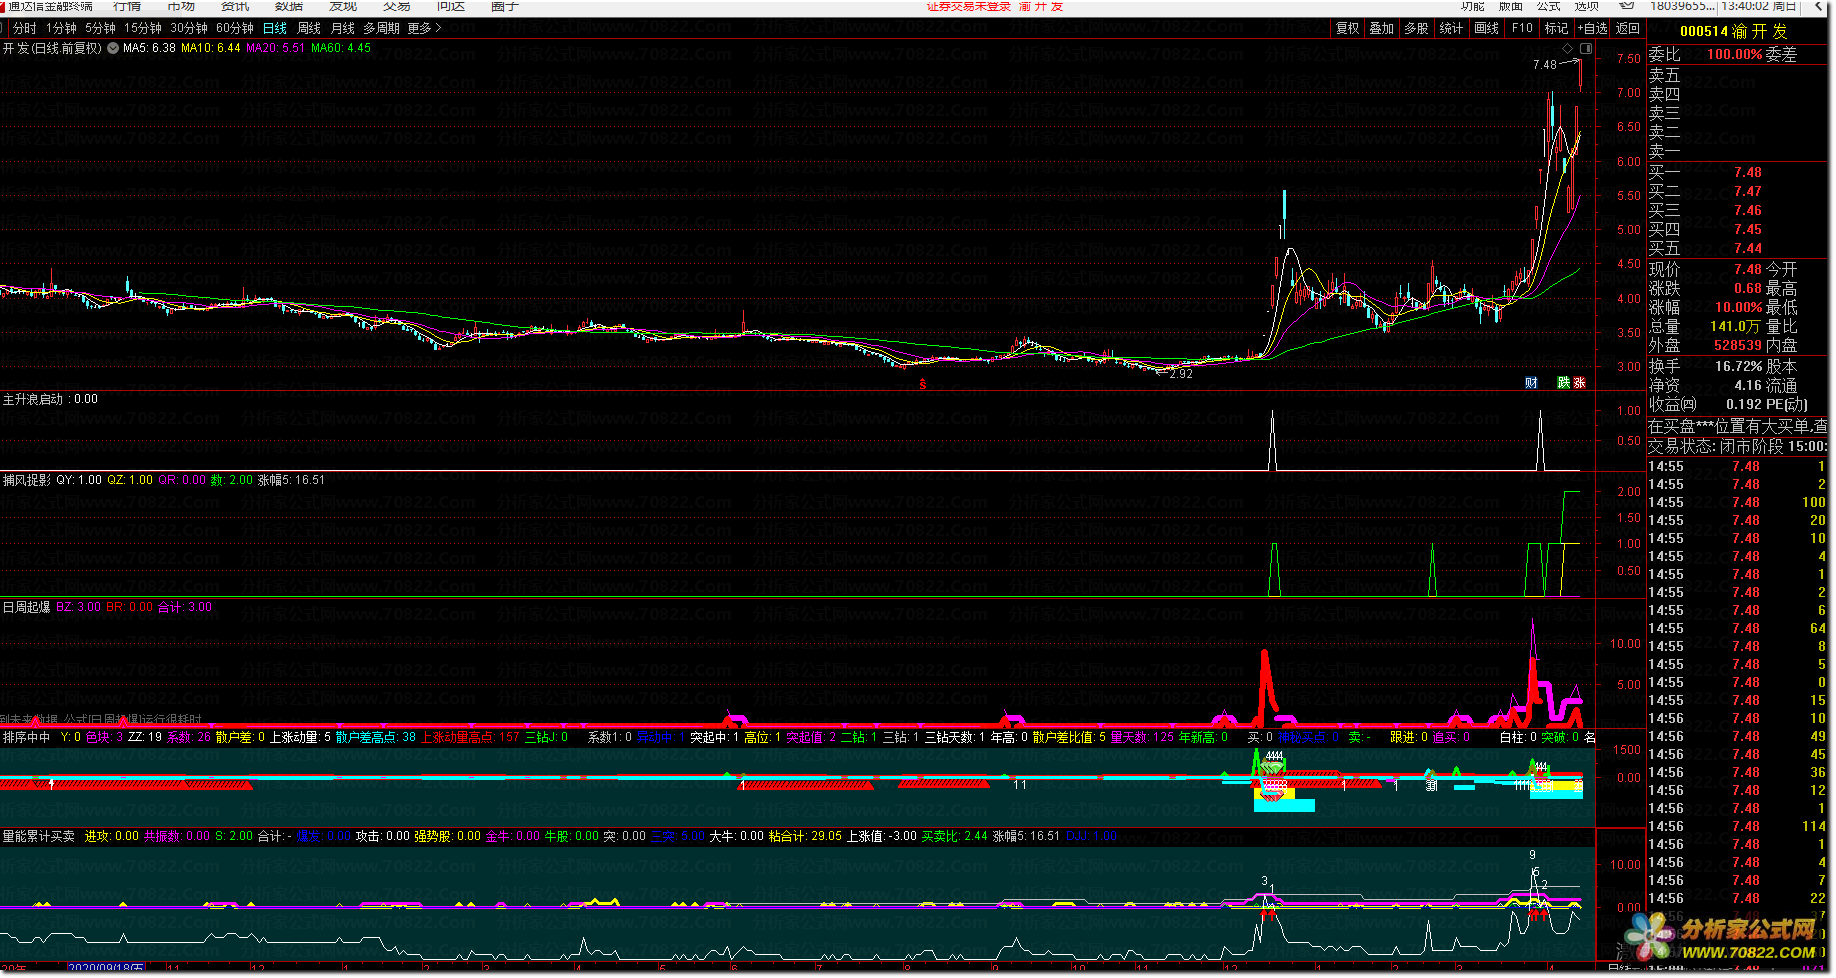The width and height of the screenshot is (1836, 978).
Task: Click the 复权 toolbar button
Action: coord(1348,28)
